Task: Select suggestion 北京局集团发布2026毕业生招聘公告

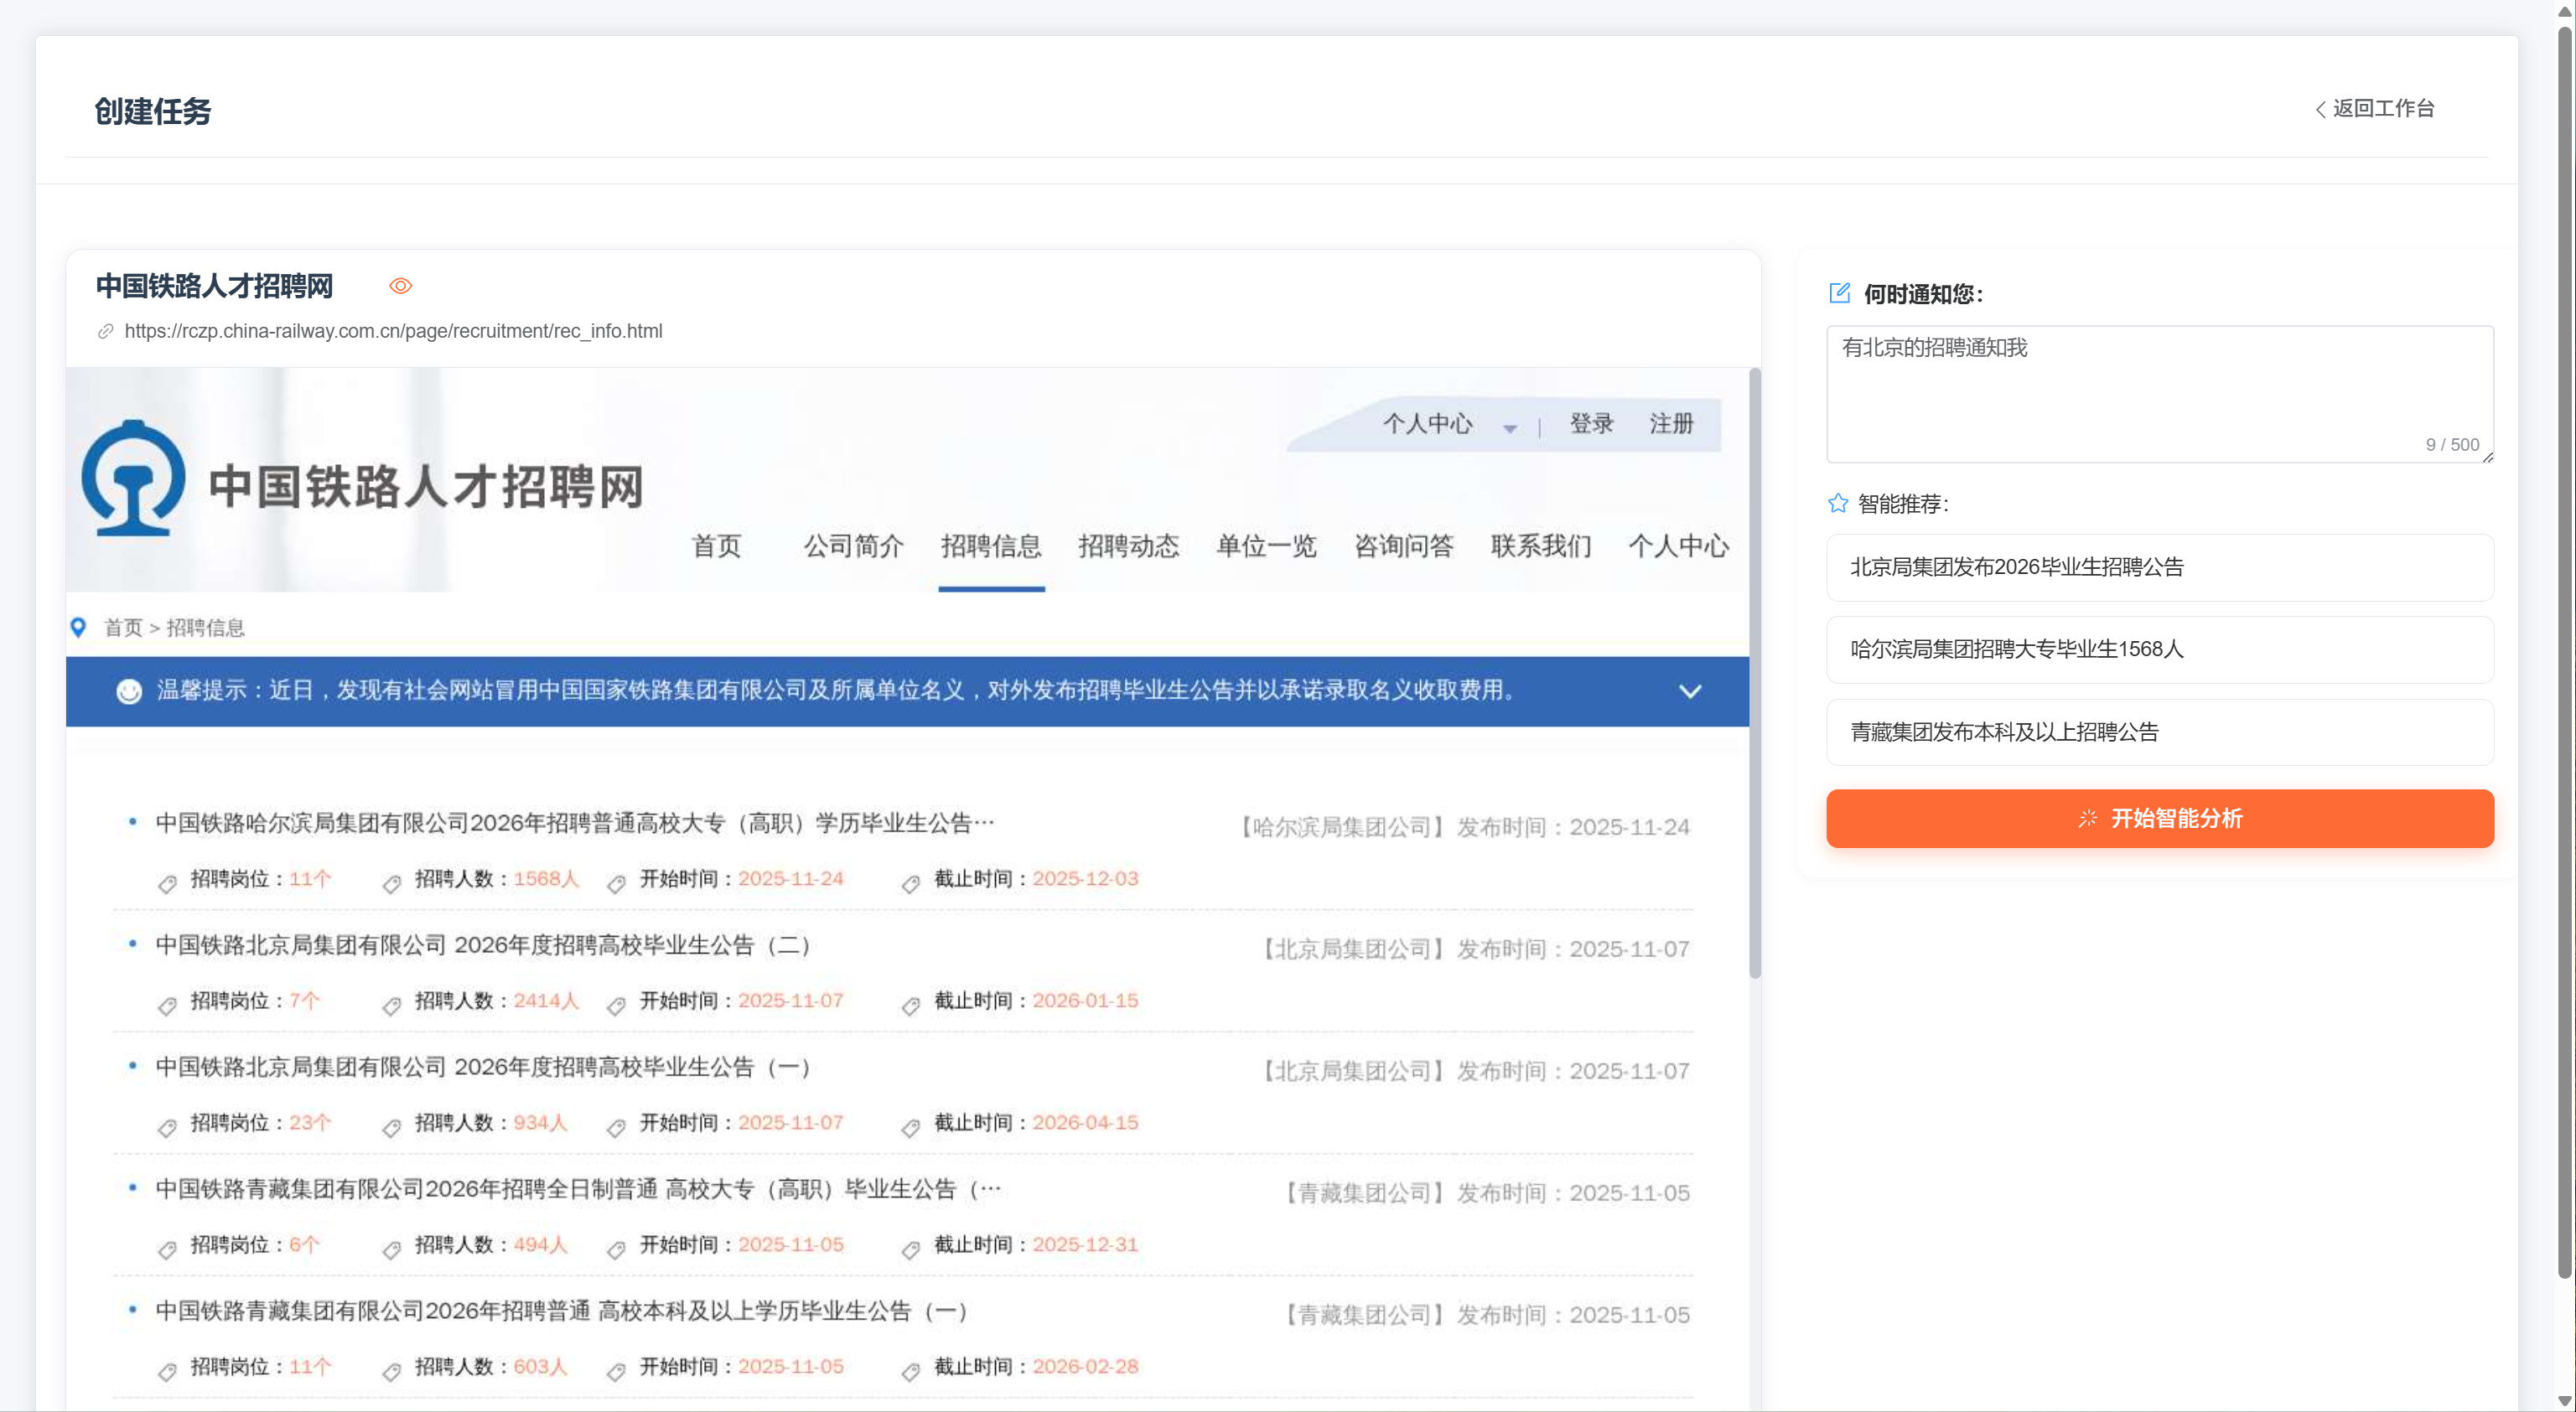Action: click(2159, 567)
